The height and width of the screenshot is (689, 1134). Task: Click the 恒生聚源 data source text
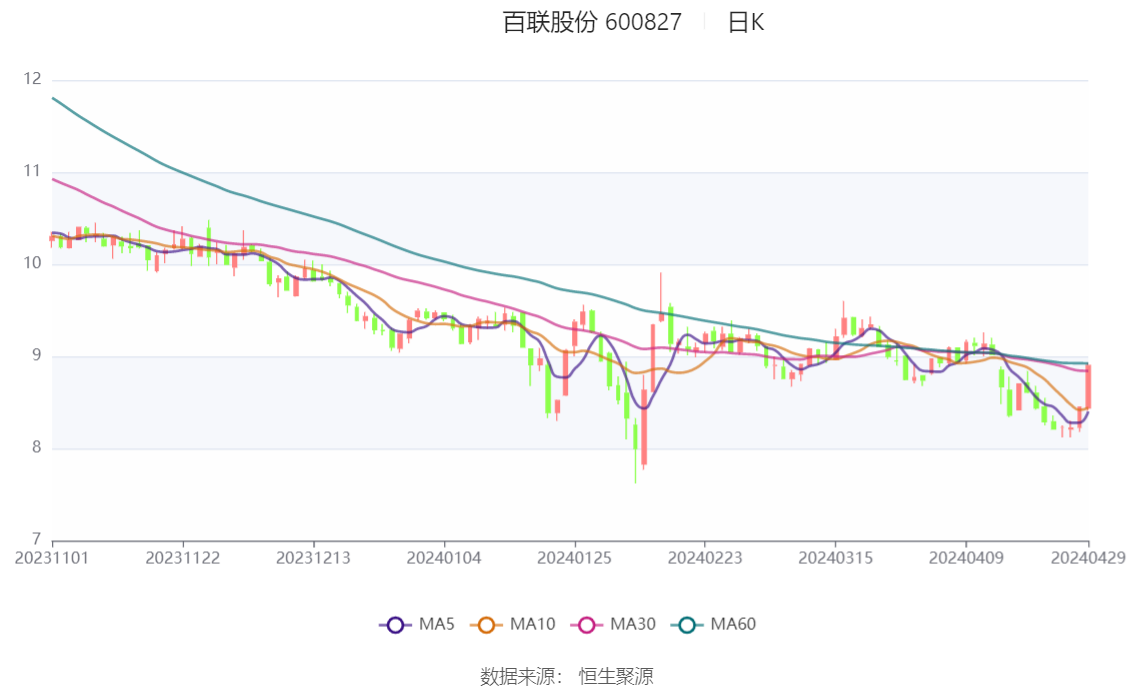(x=616, y=677)
